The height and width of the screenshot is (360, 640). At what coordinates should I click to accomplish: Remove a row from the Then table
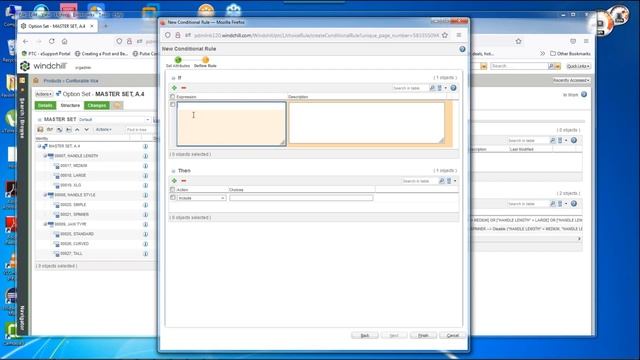coord(184,180)
